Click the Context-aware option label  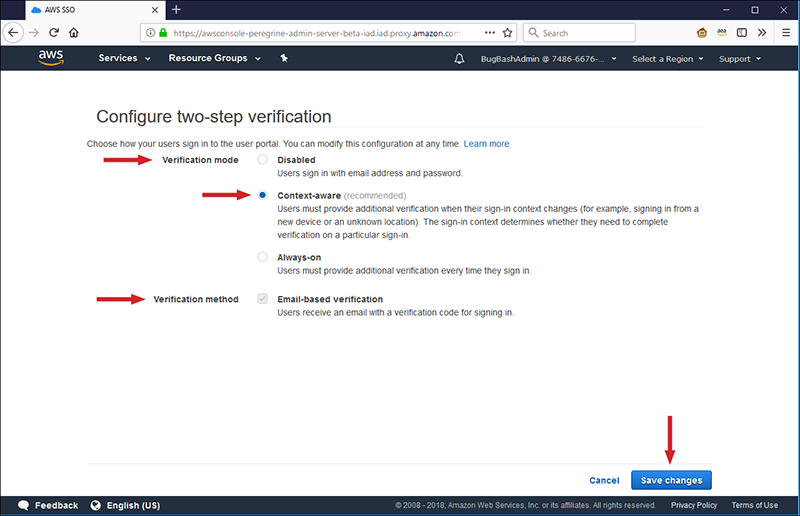click(x=309, y=195)
